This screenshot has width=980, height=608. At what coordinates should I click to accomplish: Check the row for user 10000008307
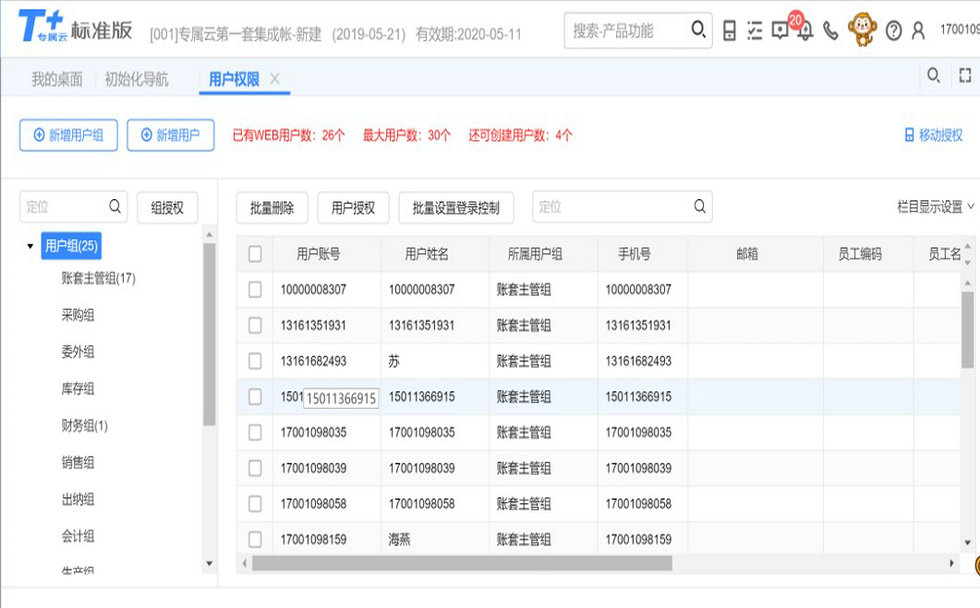[255, 289]
